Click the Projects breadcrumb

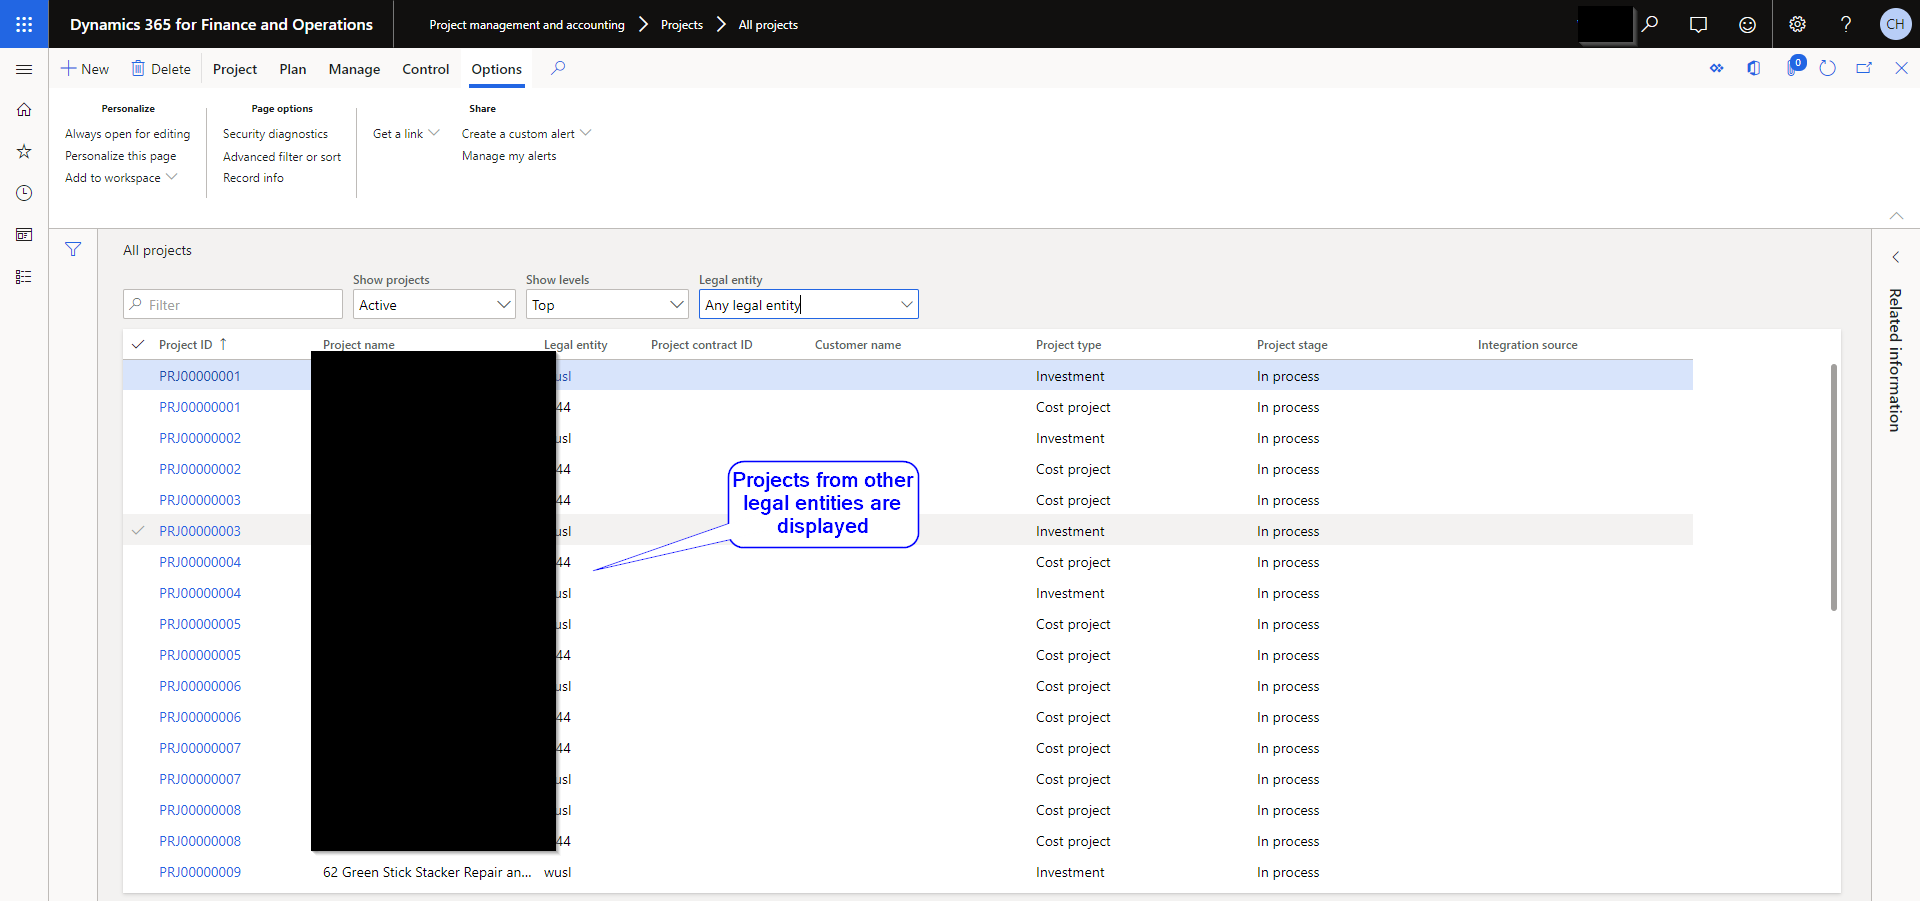tap(682, 25)
